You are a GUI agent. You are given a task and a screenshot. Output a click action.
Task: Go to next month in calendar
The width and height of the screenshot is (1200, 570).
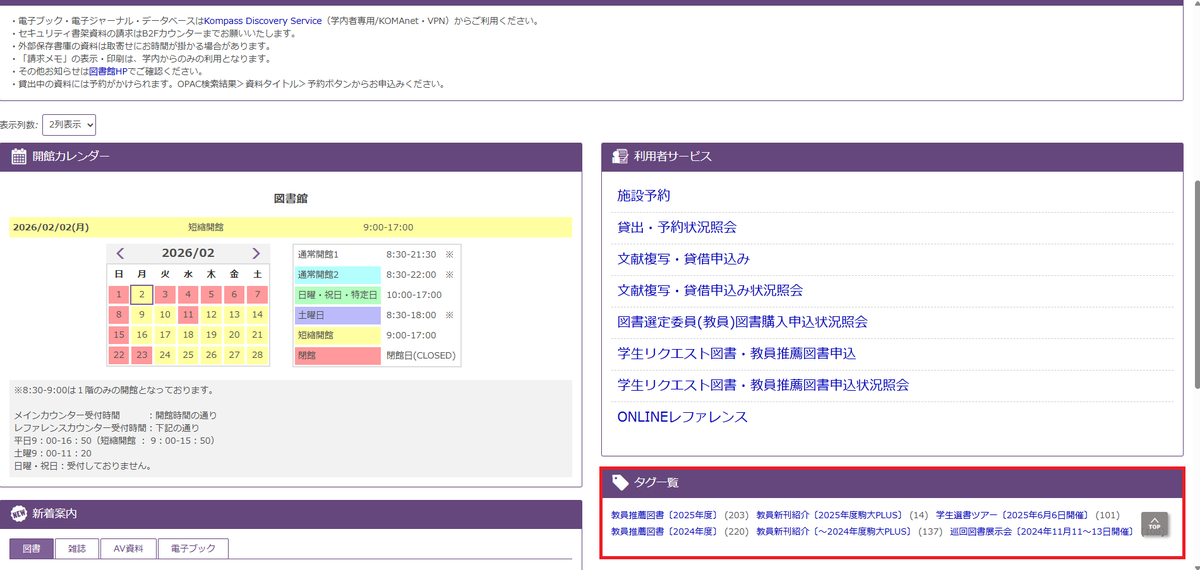pyautogui.click(x=256, y=254)
